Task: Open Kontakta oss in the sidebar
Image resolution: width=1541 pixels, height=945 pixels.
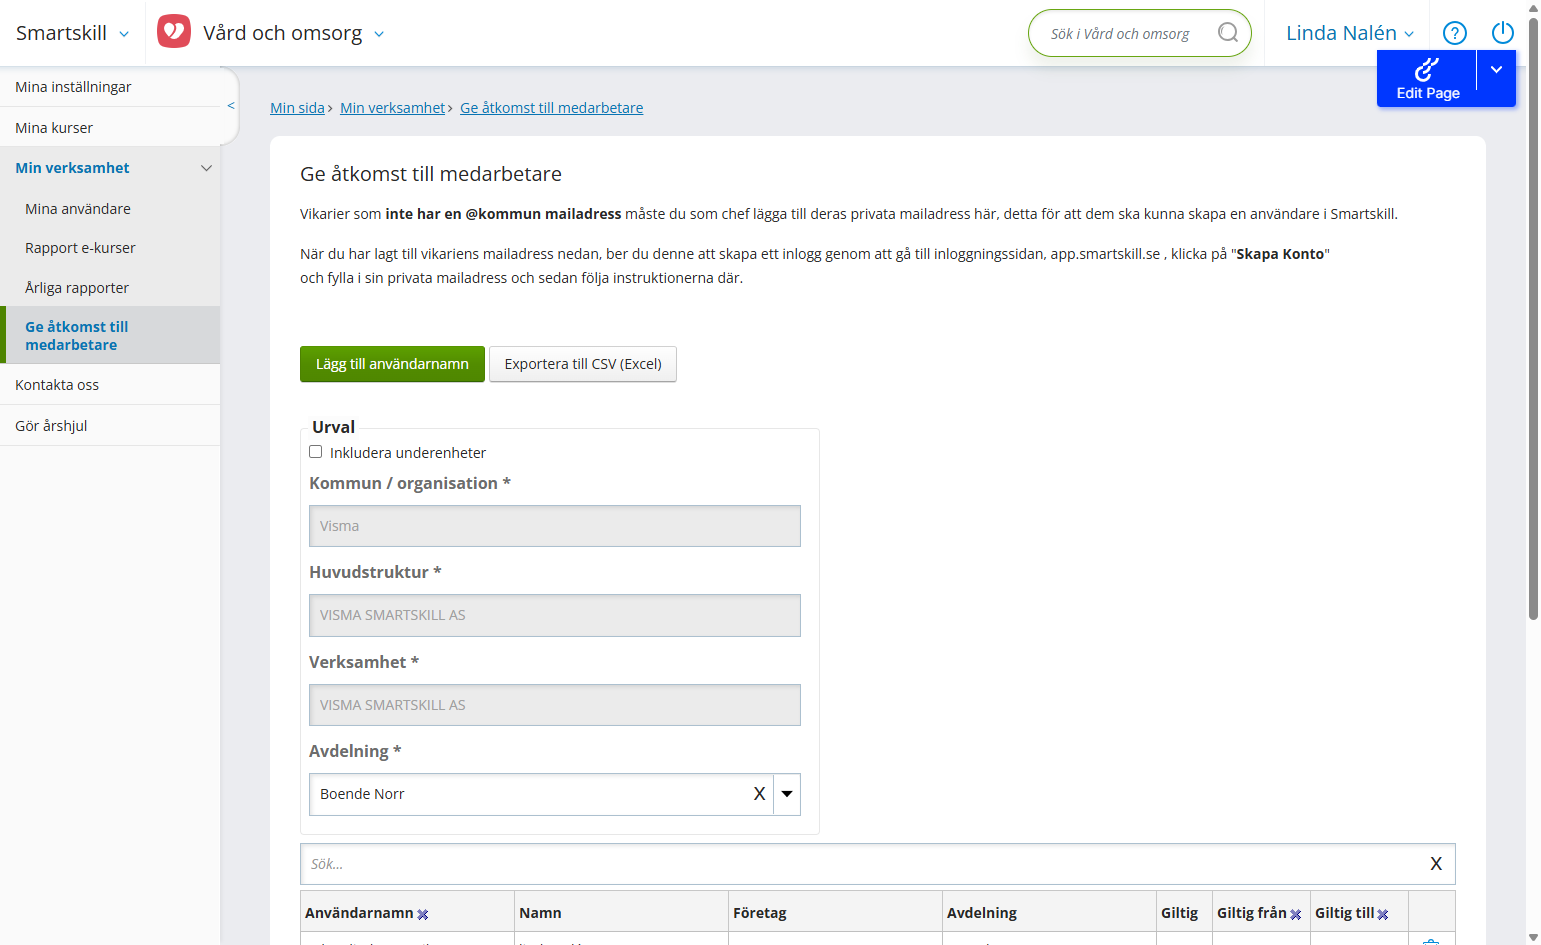Action: point(110,385)
